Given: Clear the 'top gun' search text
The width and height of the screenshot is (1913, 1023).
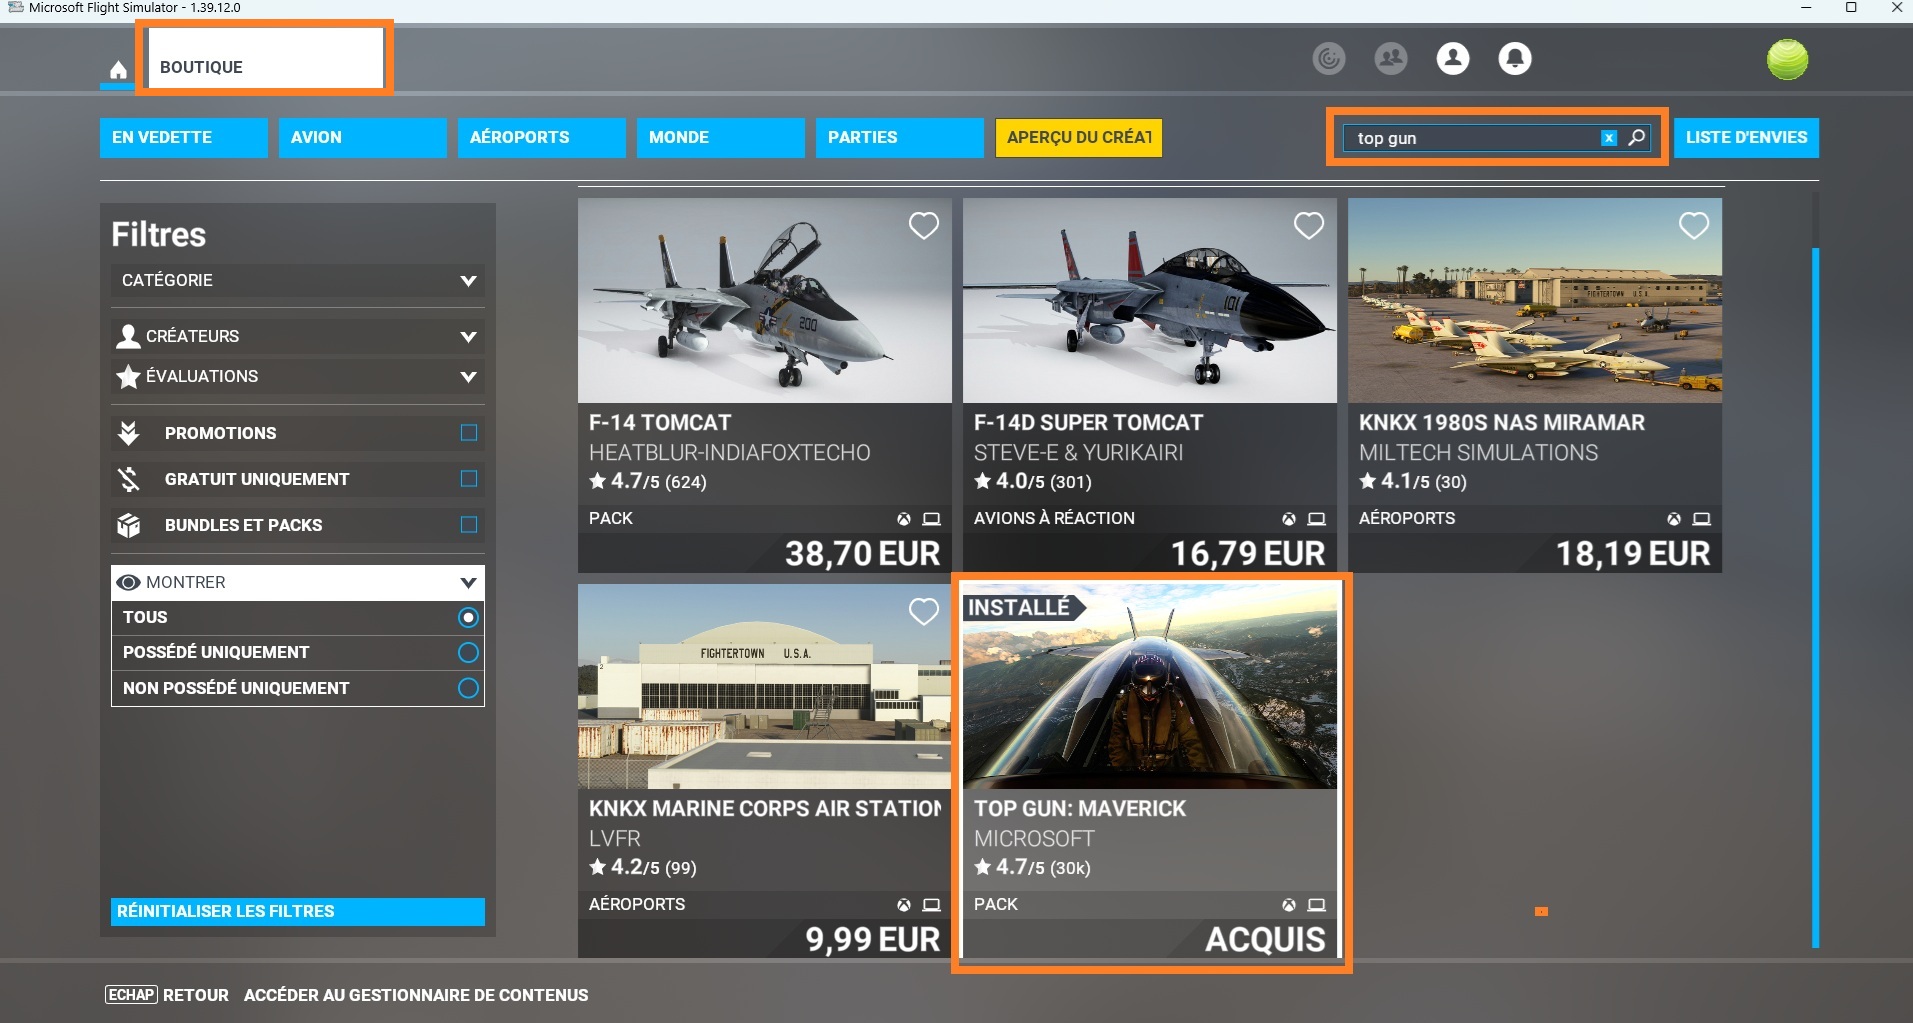Looking at the screenshot, I should (x=1608, y=138).
